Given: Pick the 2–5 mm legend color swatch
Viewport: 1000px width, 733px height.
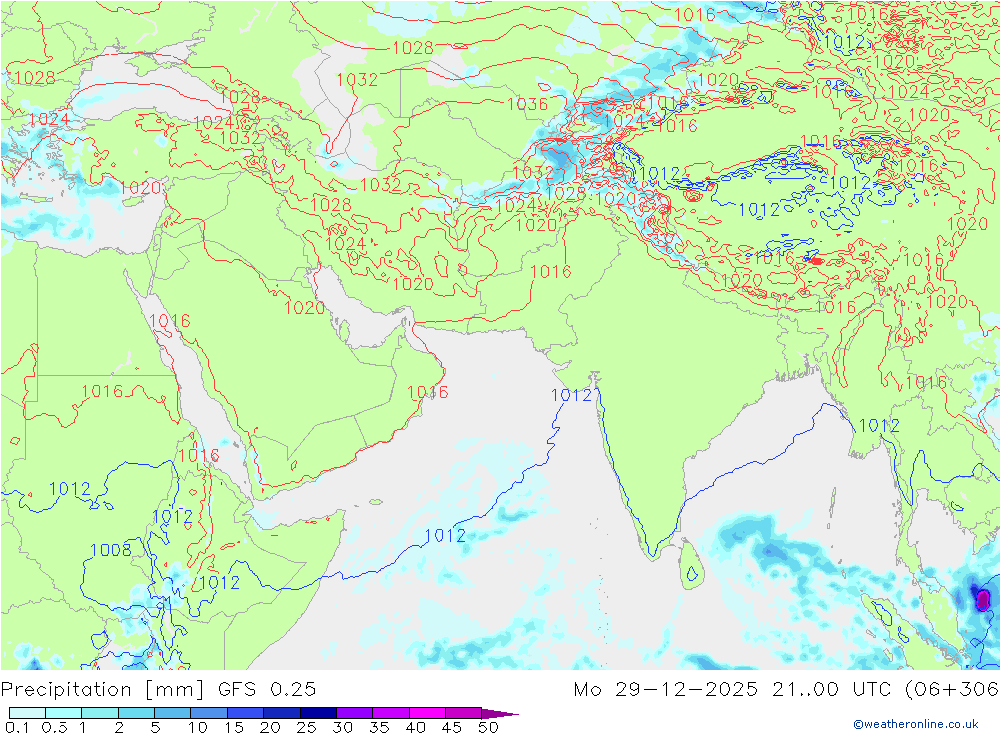Looking at the screenshot, I should [x=136, y=713].
